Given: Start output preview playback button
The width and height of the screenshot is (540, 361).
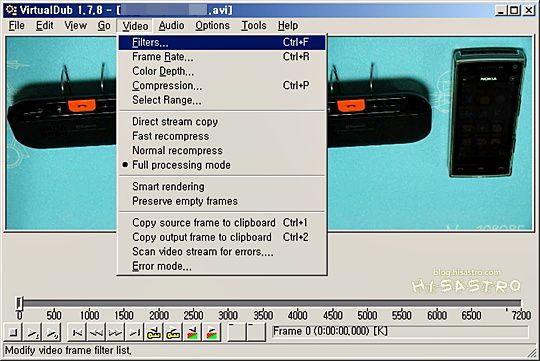Looking at the screenshot, I should point(52,332).
